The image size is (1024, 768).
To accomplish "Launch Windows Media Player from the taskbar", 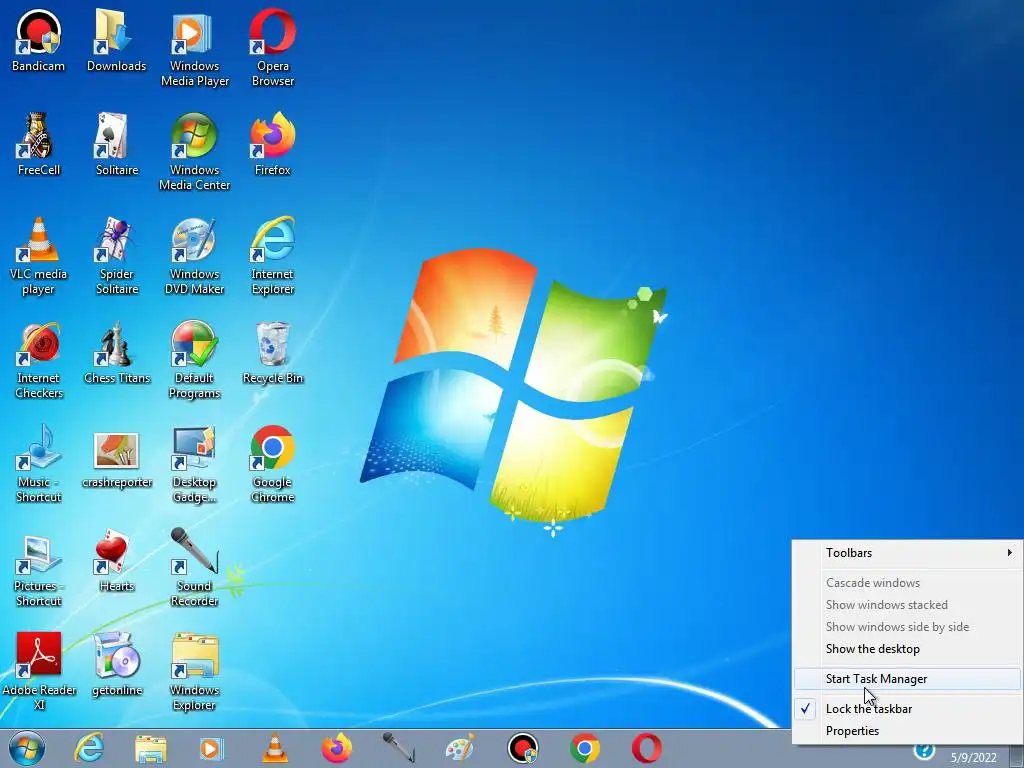I will tap(211, 748).
